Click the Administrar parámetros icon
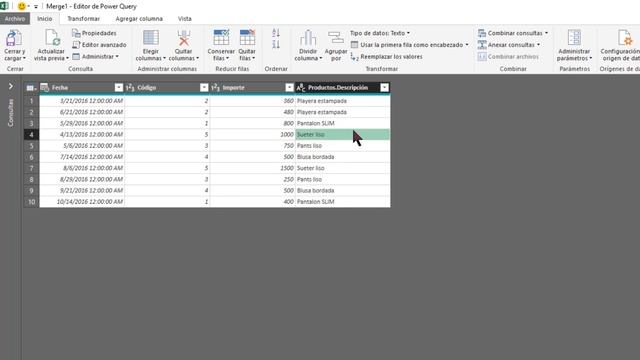The width and height of the screenshot is (640, 360). point(574,38)
